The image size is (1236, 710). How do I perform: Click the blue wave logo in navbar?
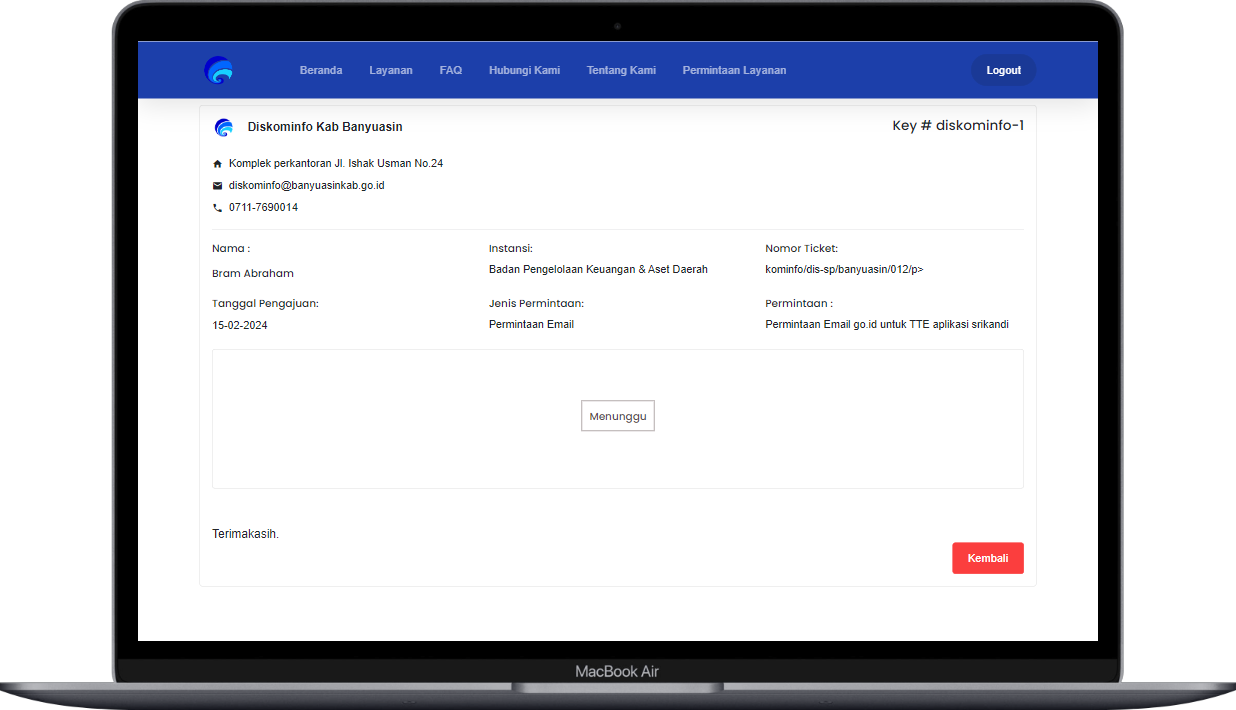click(218, 70)
